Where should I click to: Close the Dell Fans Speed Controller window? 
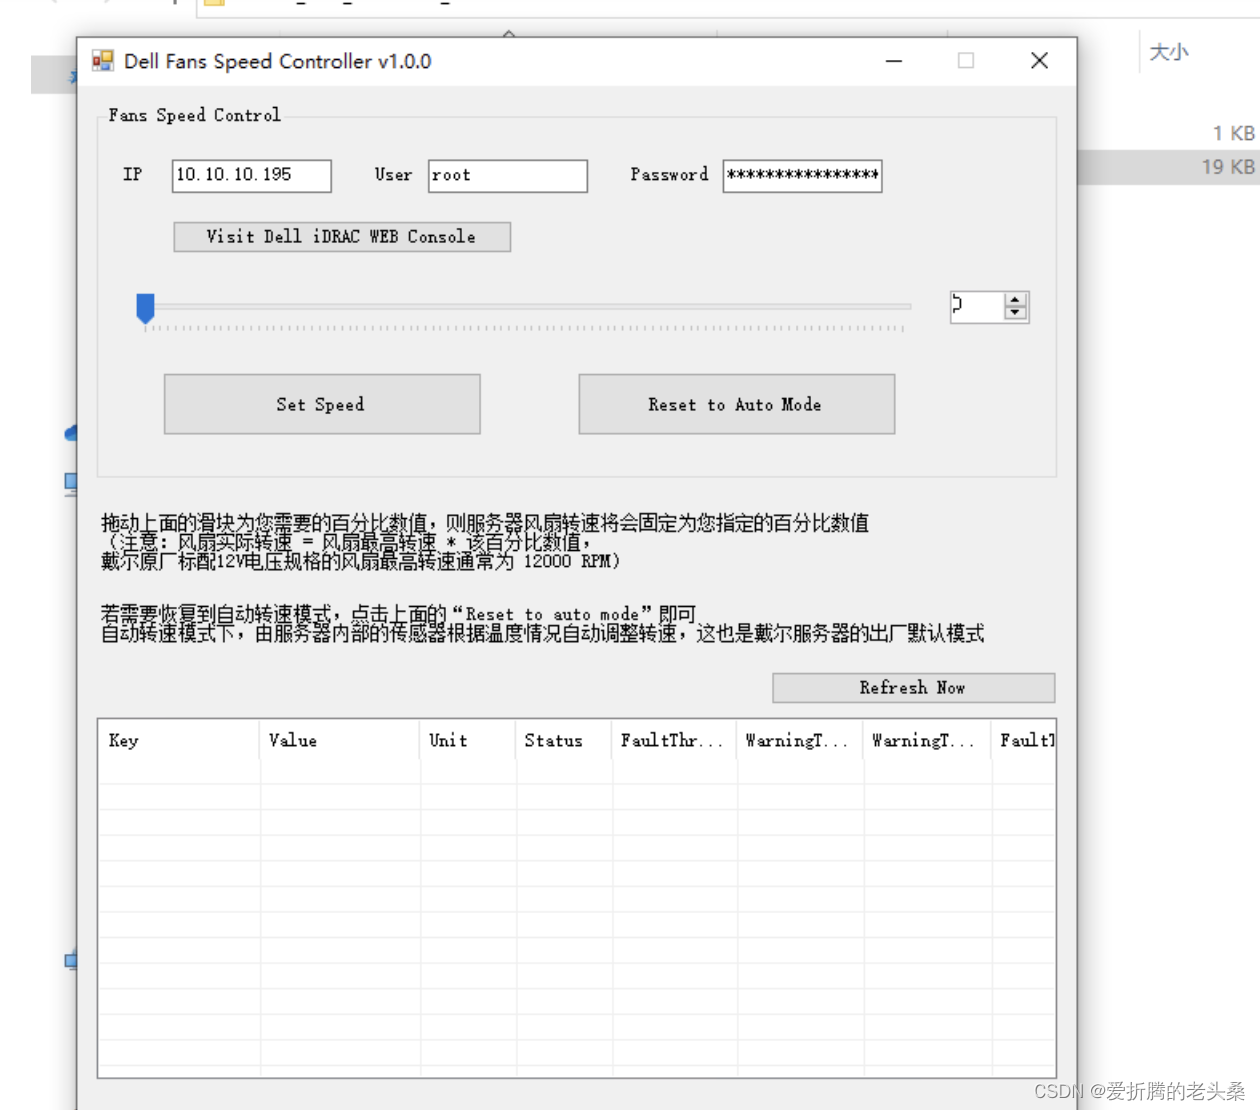[1040, 61]
